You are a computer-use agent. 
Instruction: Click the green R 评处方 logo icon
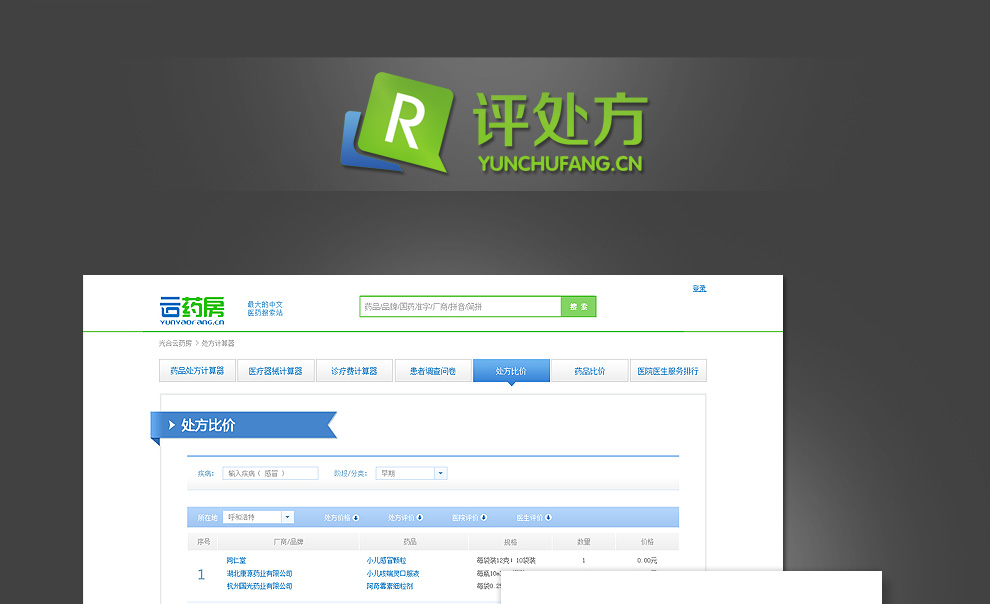(x=402, y=122)
